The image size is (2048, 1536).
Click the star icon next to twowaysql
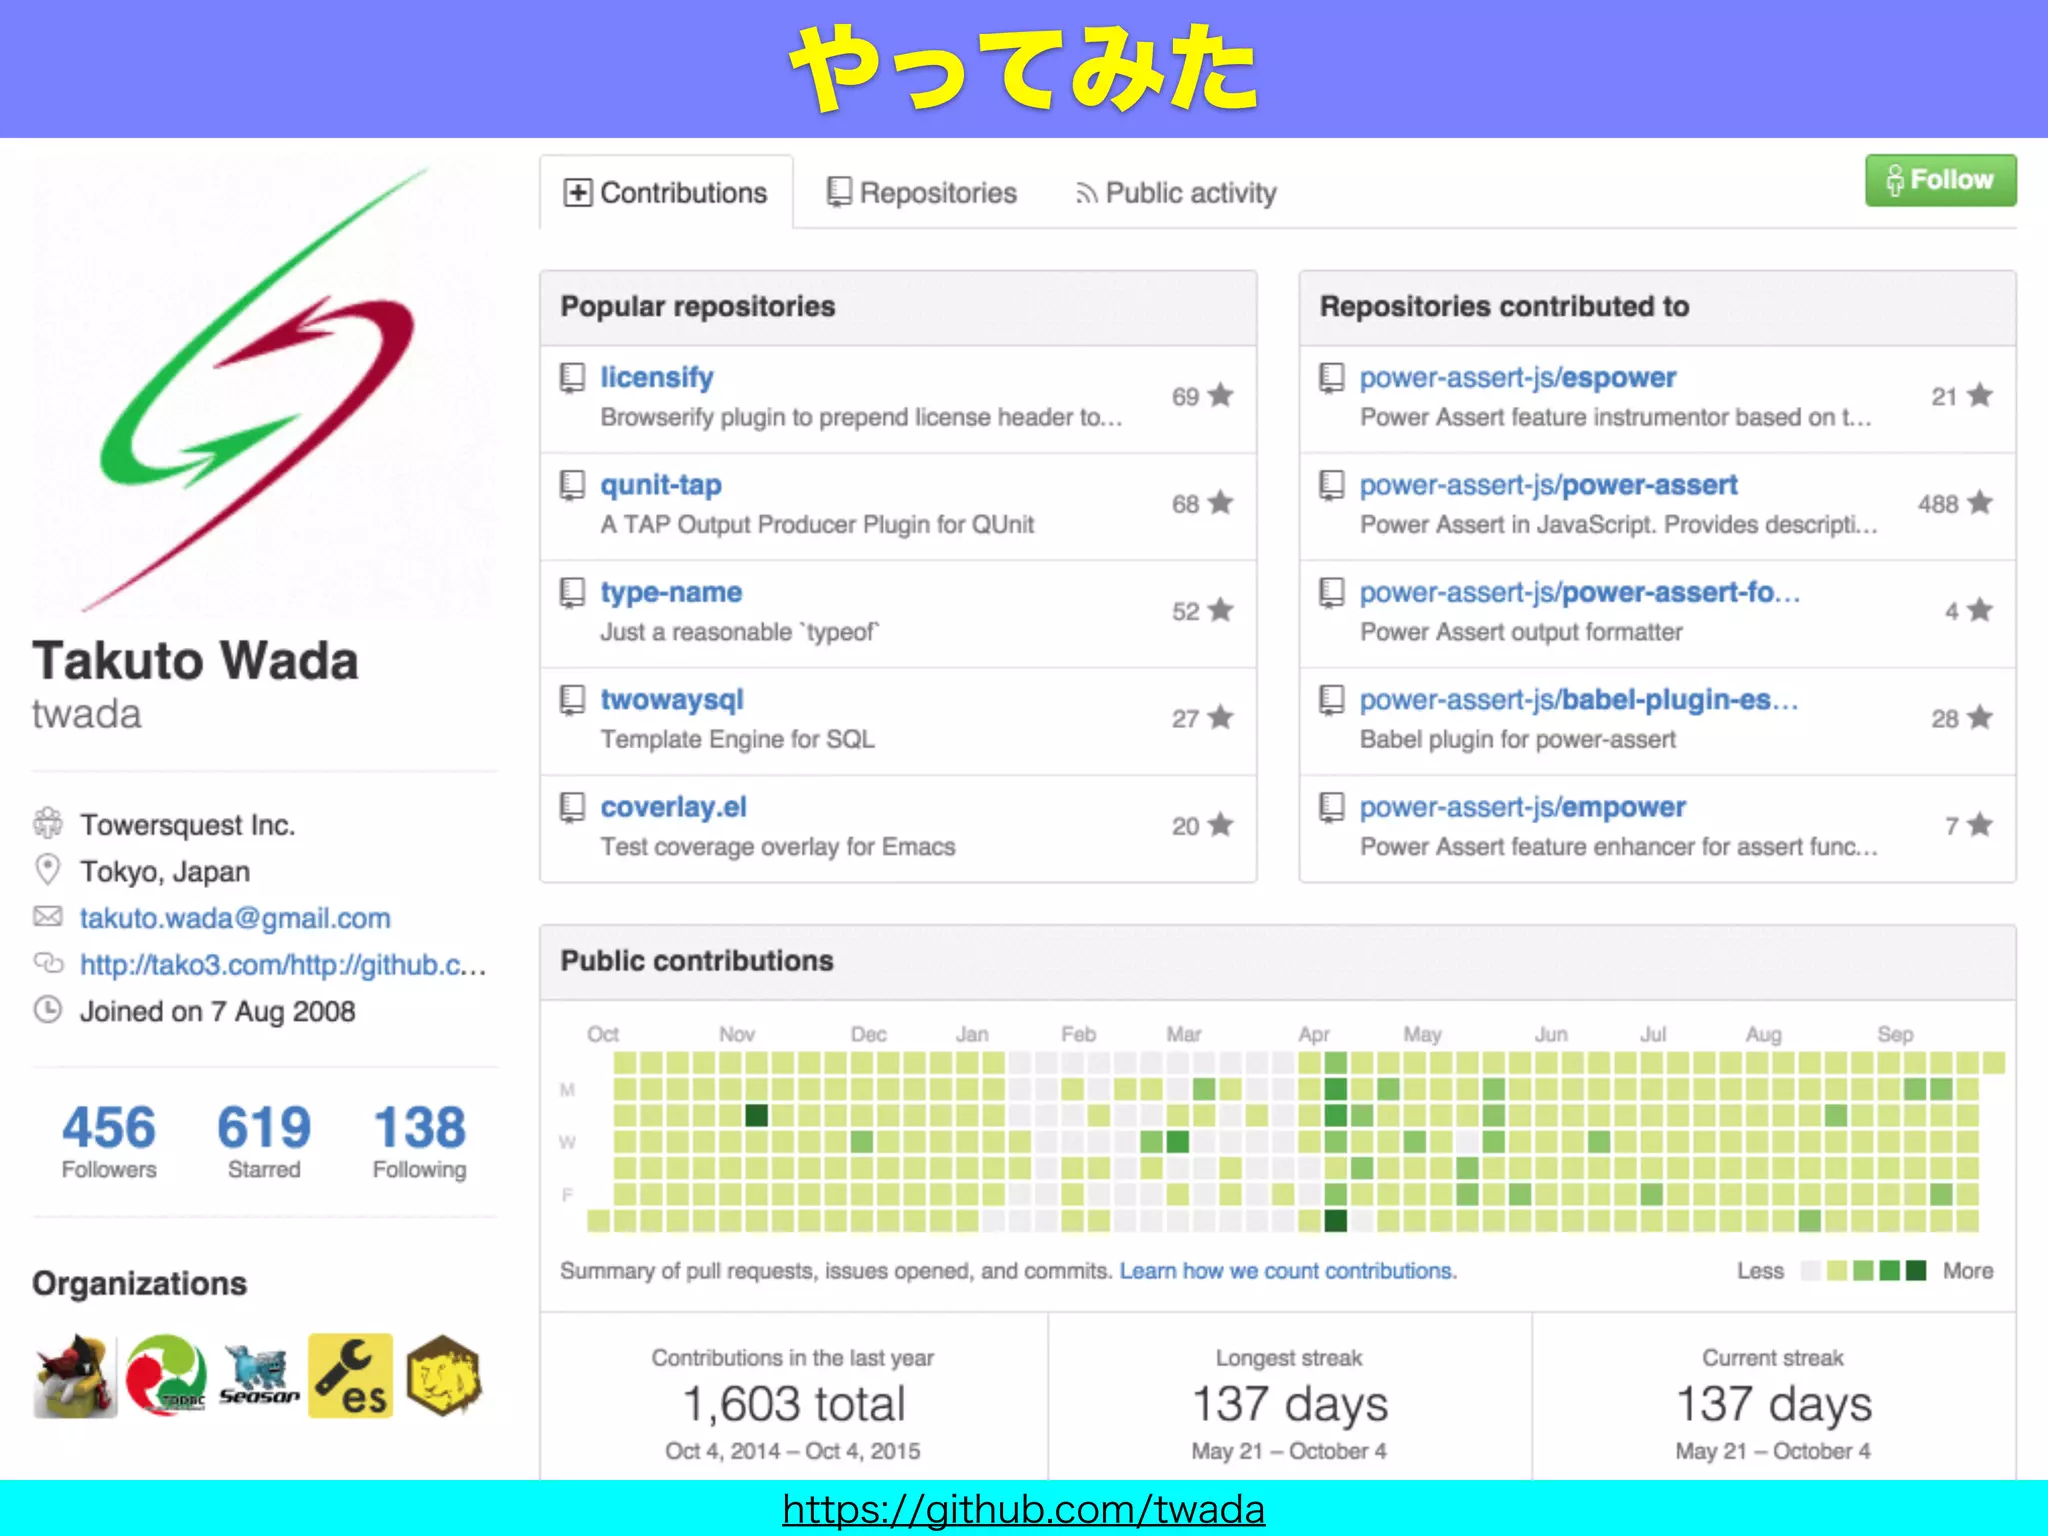[1220, 717]
